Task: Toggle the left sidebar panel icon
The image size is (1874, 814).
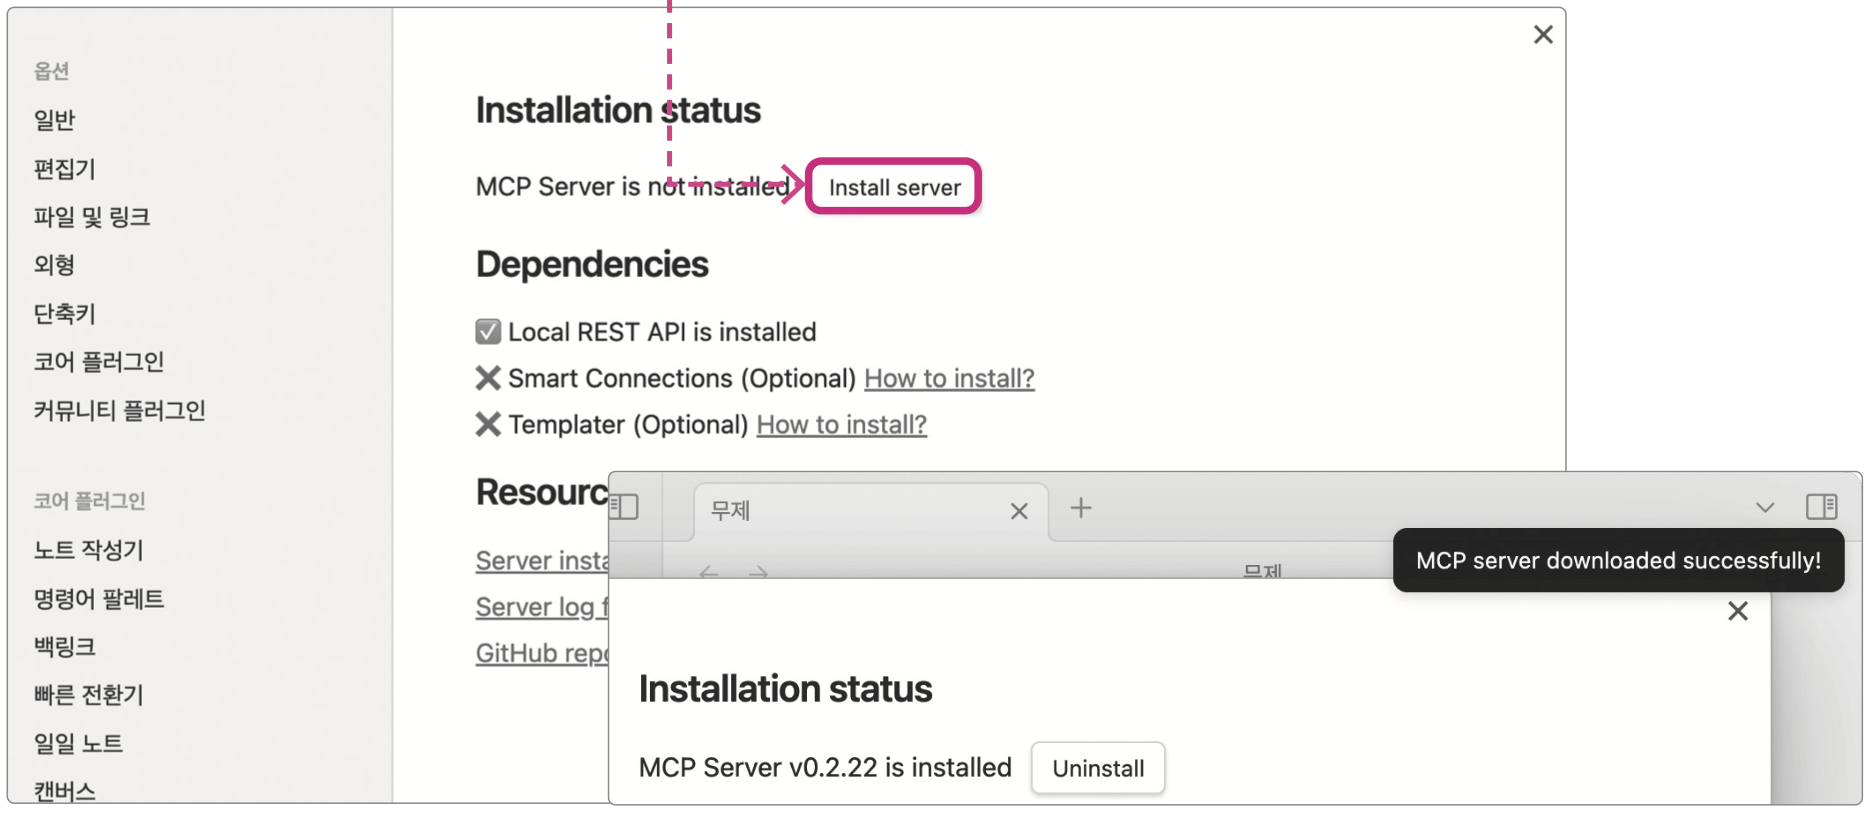Action: coord(625,507)
